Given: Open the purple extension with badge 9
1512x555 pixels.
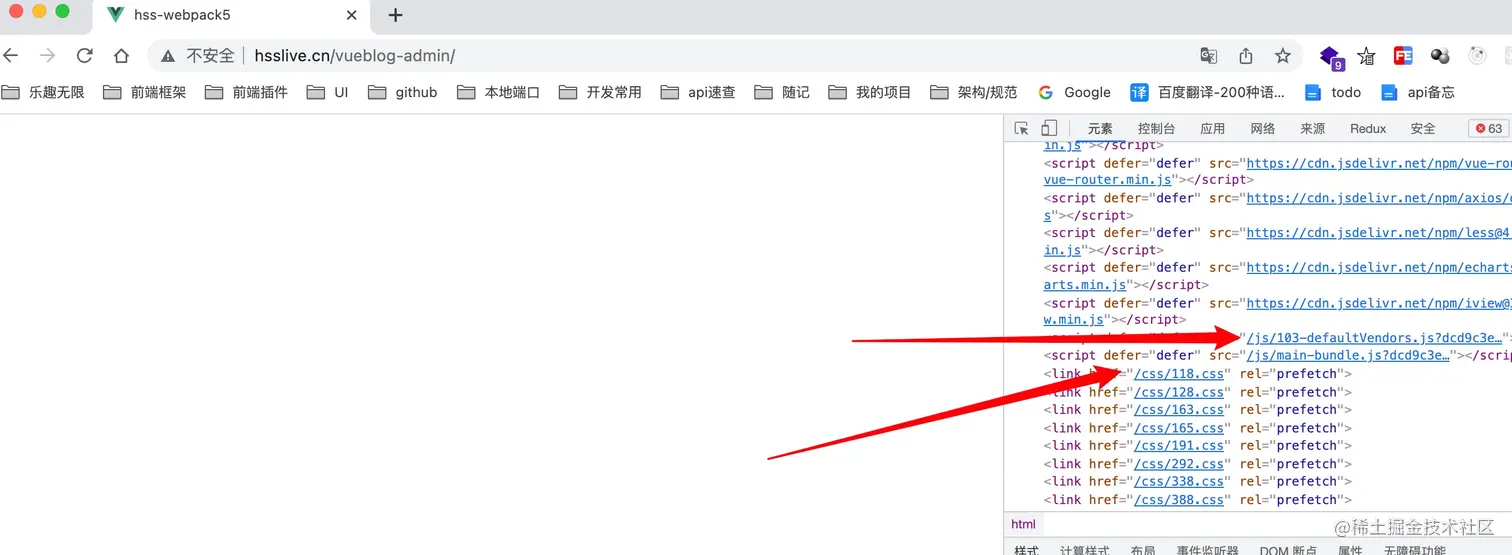Looking at the screenshot, I should [x=1331, y=57].
